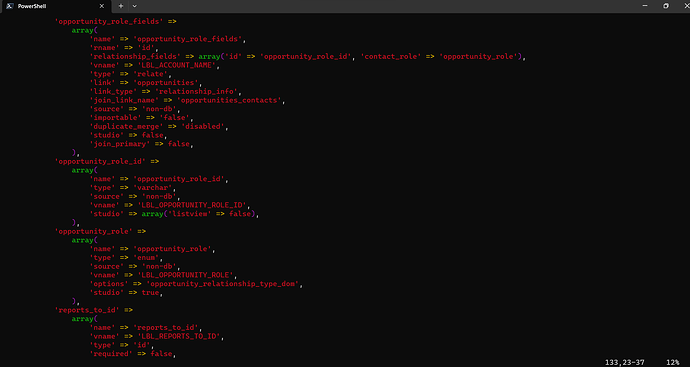Image resolution: width=690 pixels, height=367 pixels.
Task: Close the PowerShell tab
Action: 102,6
